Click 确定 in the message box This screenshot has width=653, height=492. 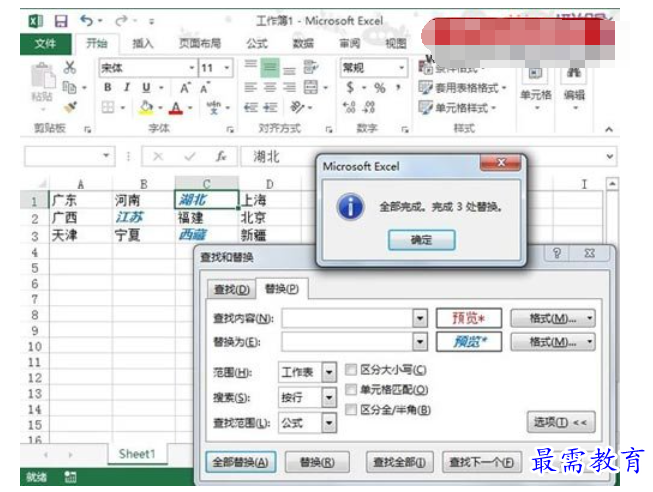(x=421, y=240)
